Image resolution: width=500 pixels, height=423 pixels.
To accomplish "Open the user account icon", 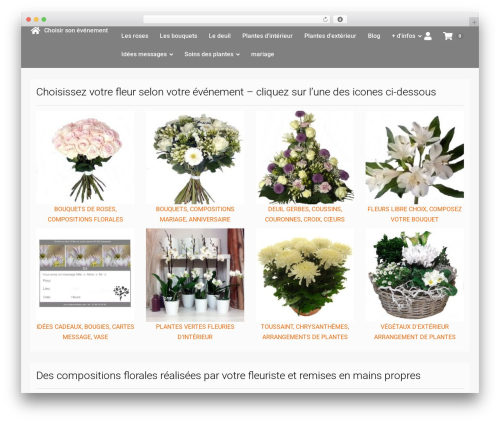I will 428,36.
